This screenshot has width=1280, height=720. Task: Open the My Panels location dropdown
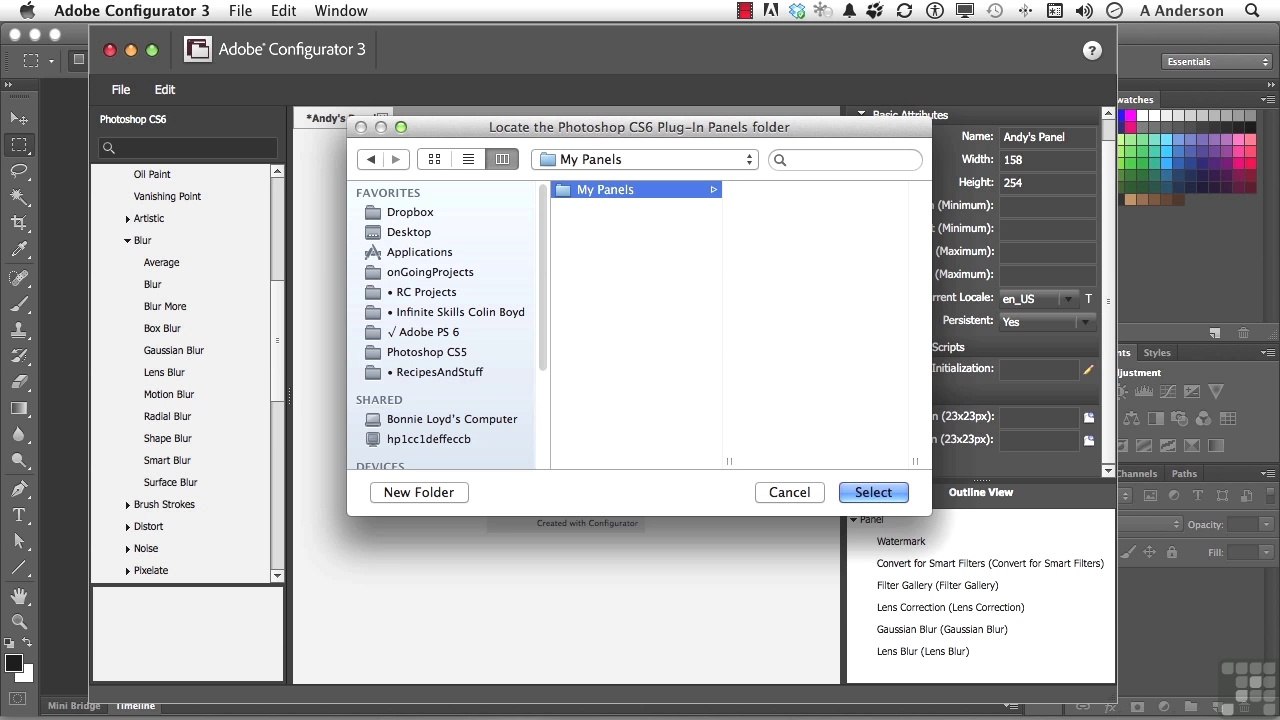(645, 159)
